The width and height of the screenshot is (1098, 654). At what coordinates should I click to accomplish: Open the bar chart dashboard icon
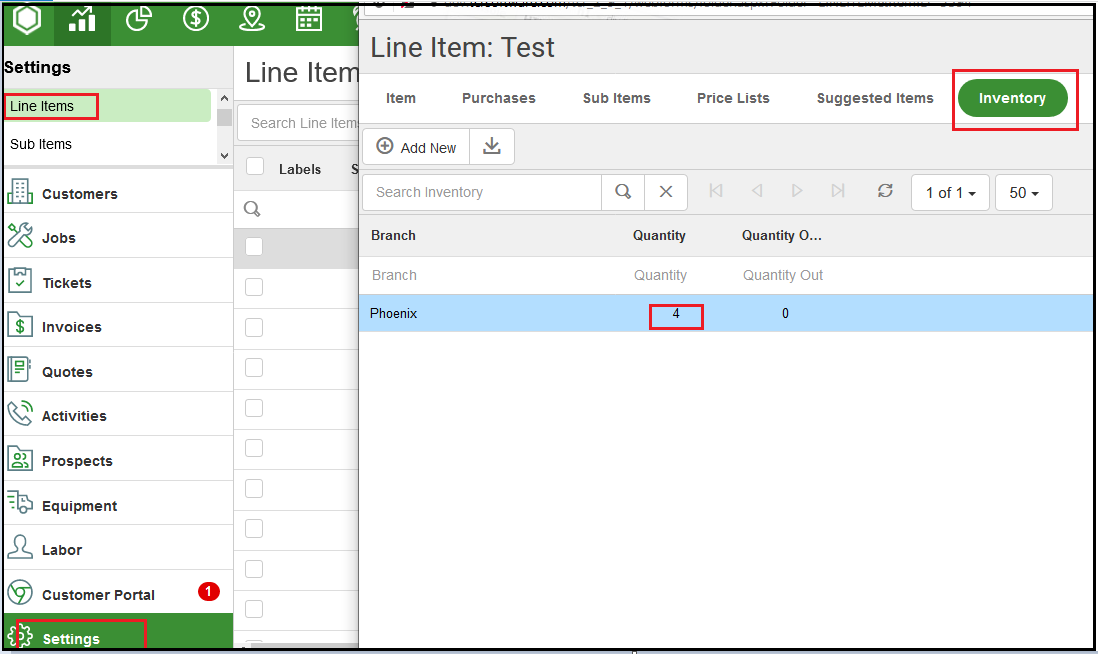pos(82,19)
